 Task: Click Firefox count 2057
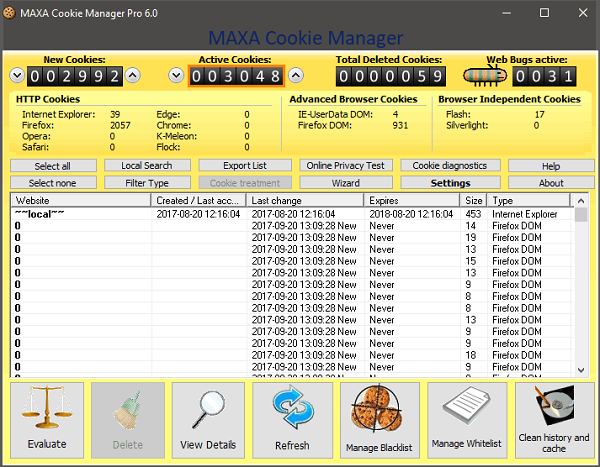tap(120, 125)
